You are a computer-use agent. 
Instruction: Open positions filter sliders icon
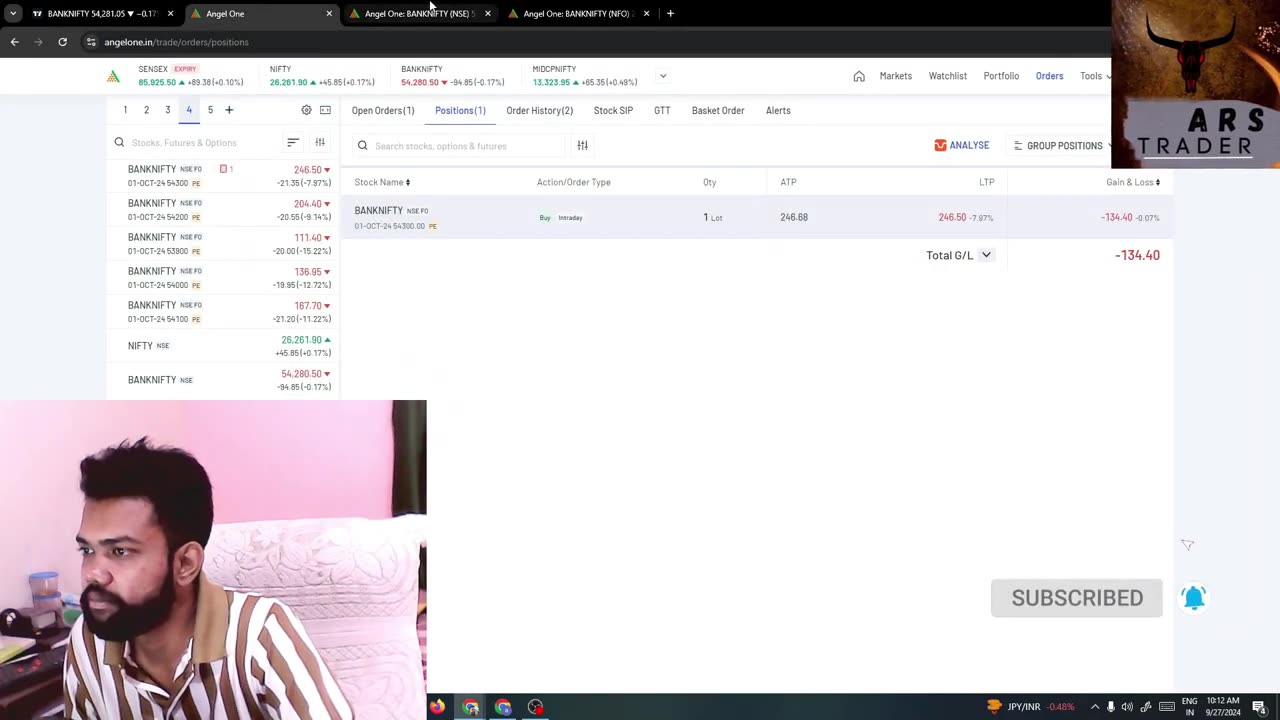pos(582,146)
